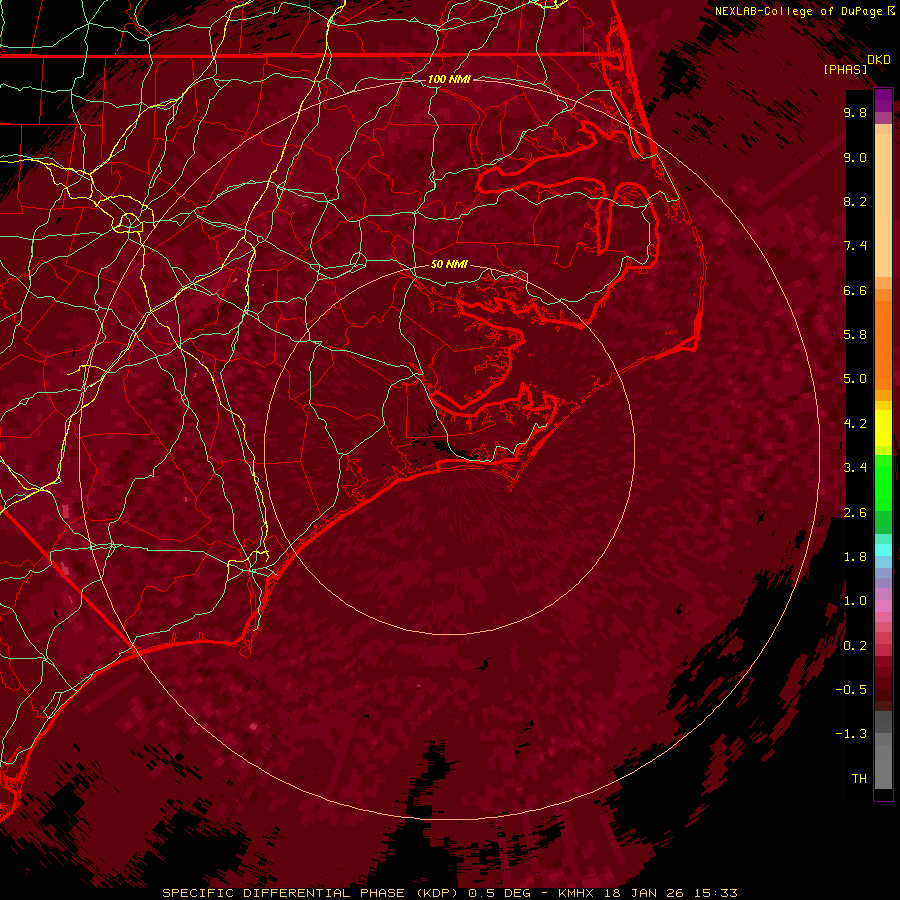Click the 4.2 scale value
The width and height of the screenshot is (900, 900).
[x=855, y=424]
